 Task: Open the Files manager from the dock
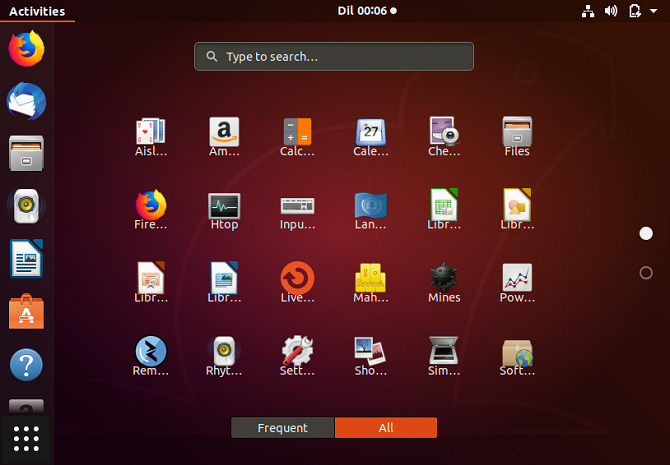26,153
